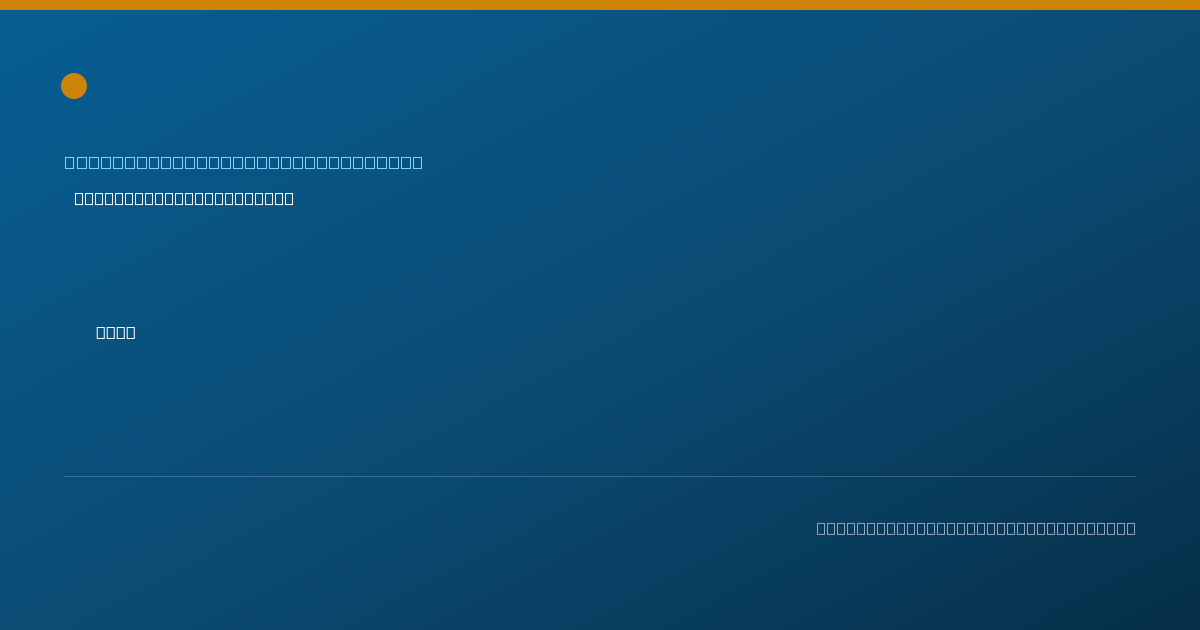Click middle of the white subtitle line

184,199
